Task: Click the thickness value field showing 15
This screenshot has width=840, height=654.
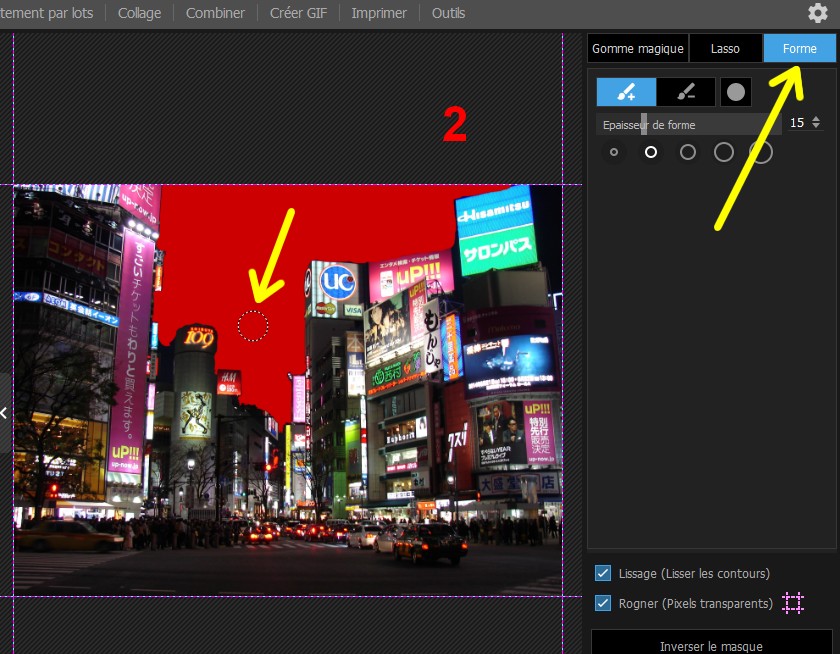Action: click(797, 123)
